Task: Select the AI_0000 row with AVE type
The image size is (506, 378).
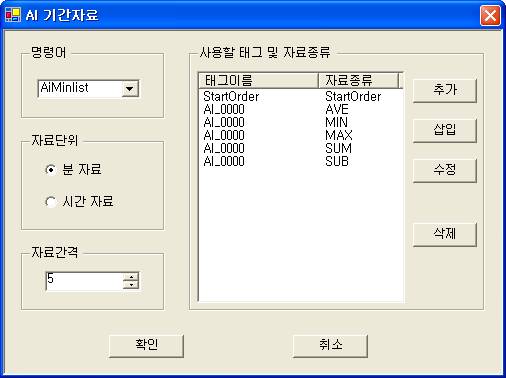Action: pos(301,109)
